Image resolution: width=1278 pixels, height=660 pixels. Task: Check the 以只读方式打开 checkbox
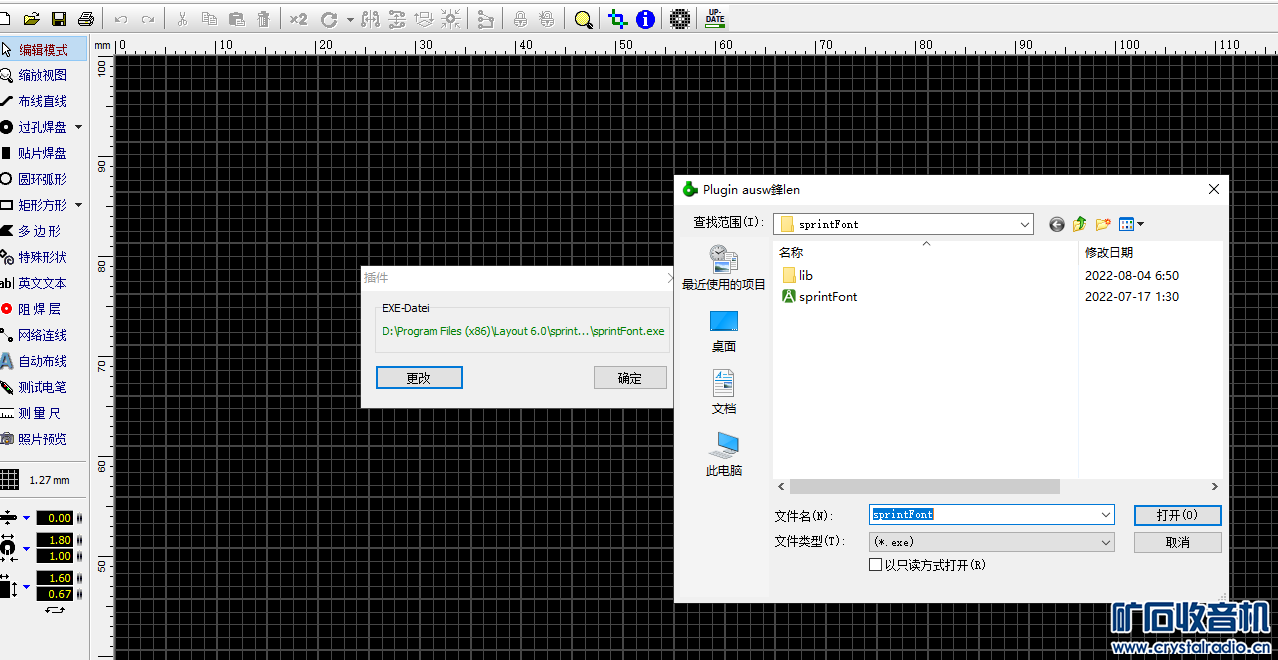pos(876,565)
